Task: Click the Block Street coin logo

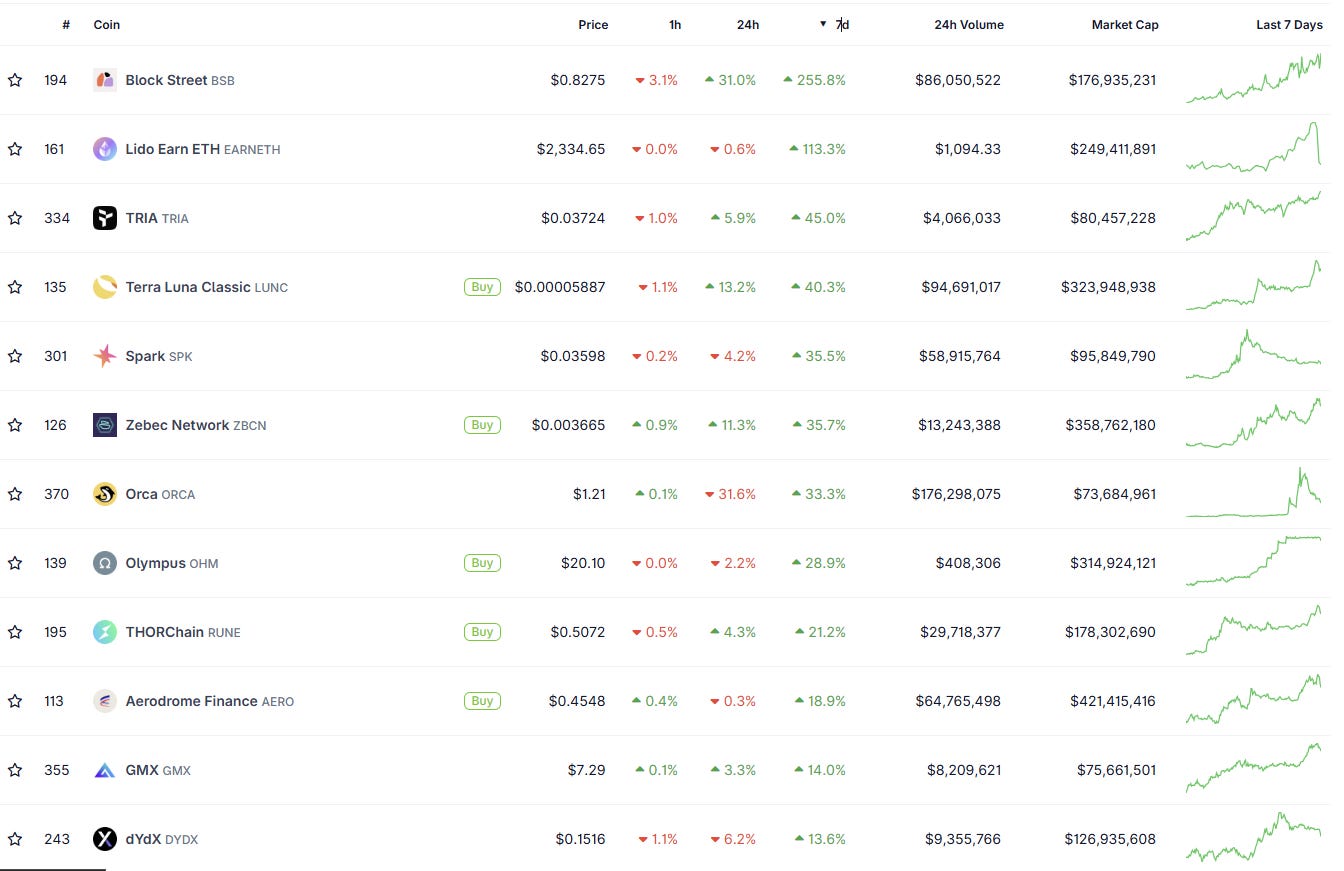Action: (105, 80)
